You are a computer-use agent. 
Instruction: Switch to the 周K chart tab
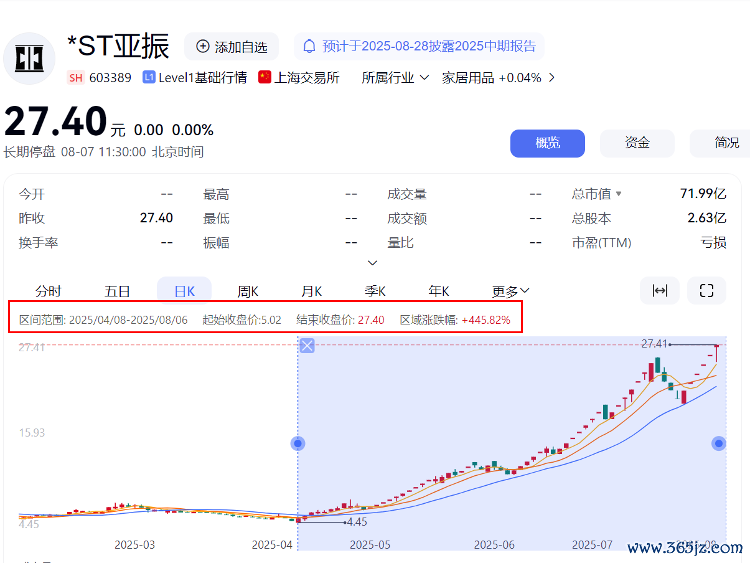(248, 291)
